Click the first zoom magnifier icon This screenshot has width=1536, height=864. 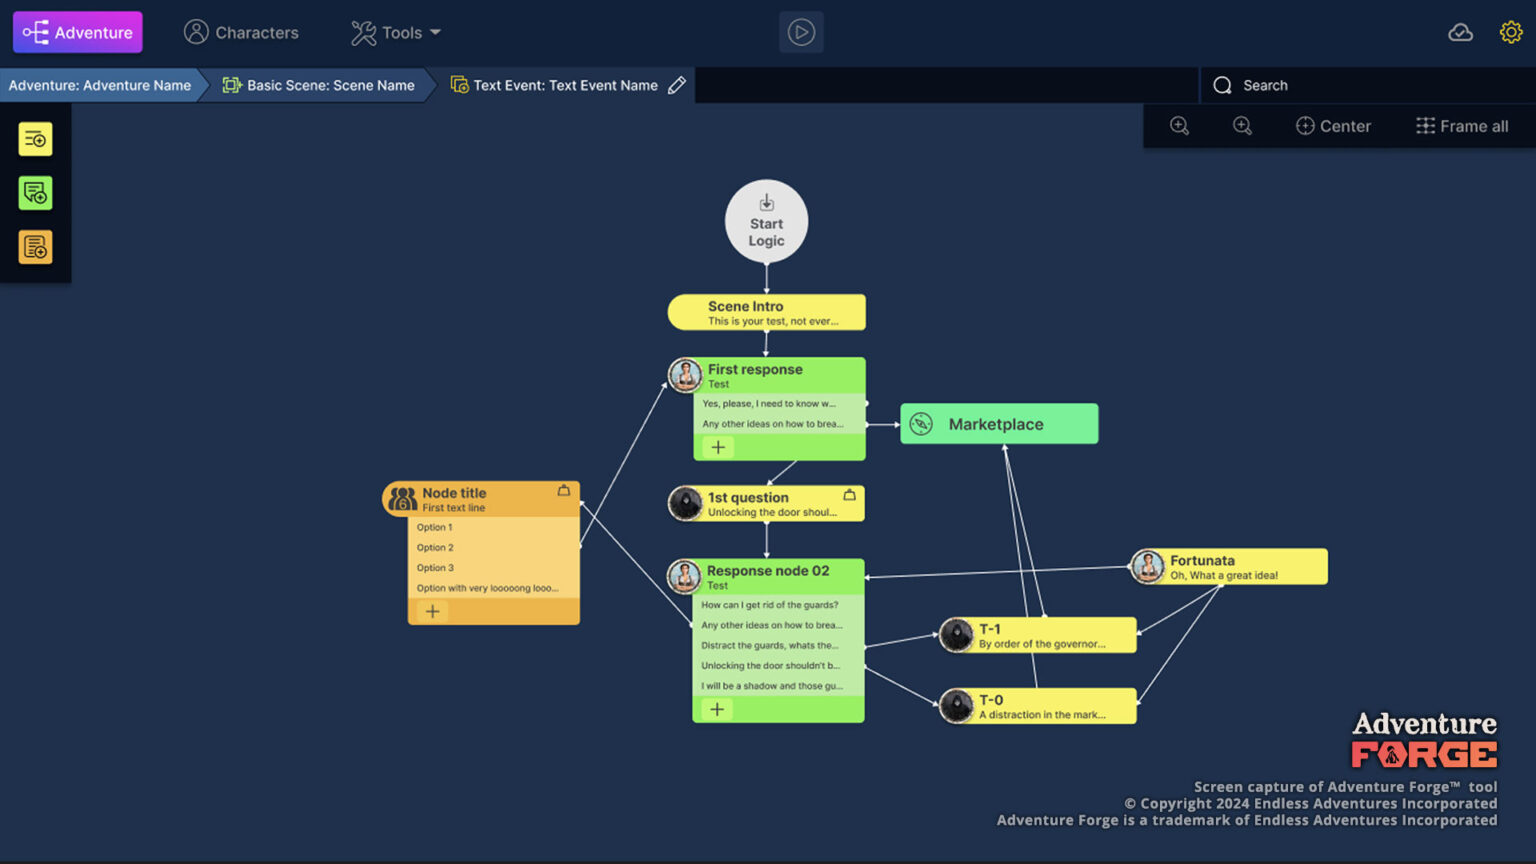tap(1180, 126)
